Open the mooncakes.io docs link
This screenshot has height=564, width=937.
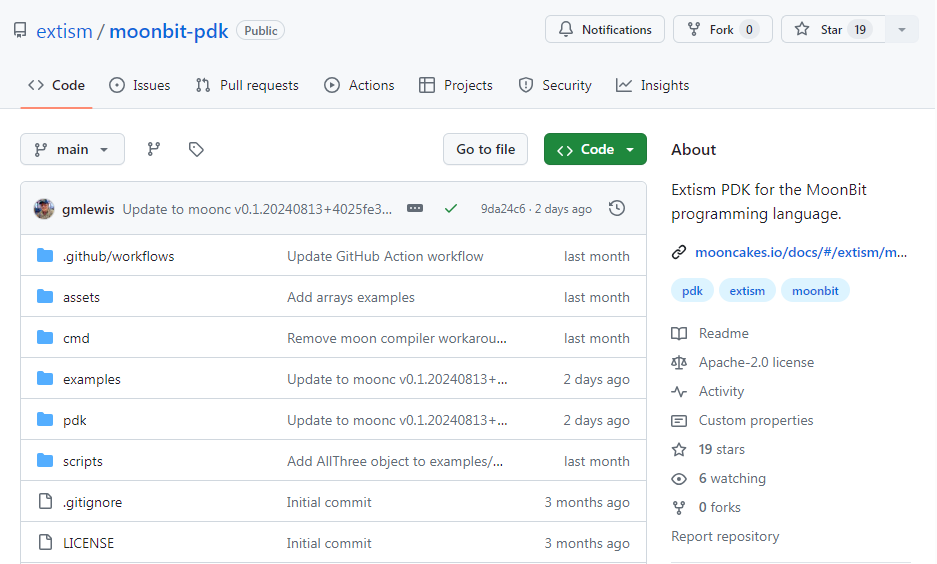[801, 252]
